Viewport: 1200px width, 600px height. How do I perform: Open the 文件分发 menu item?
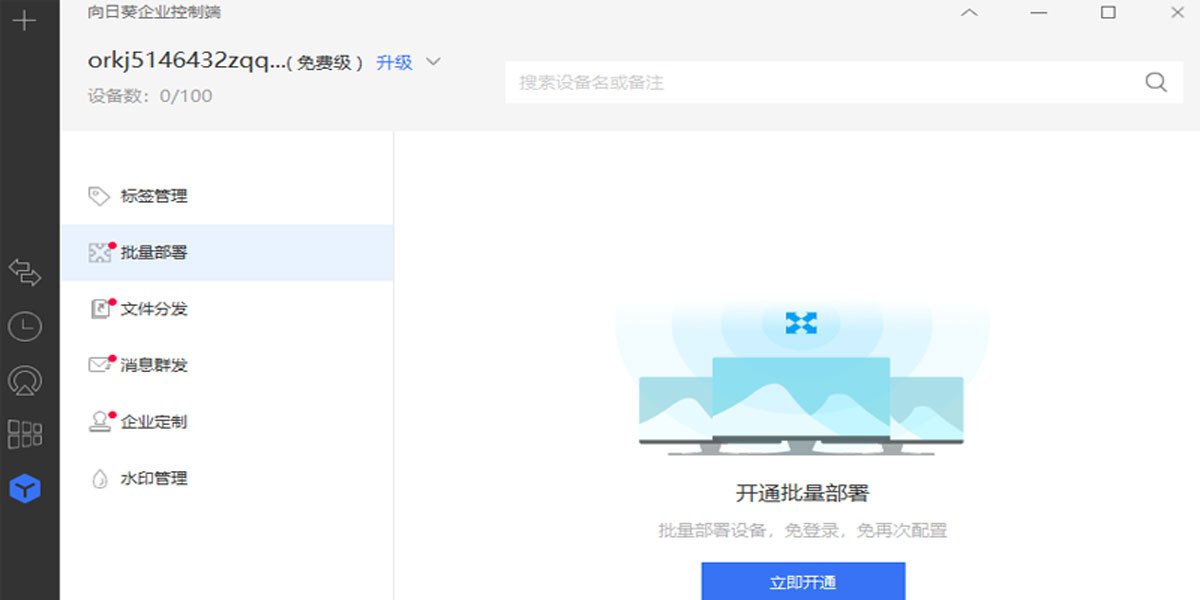pyautogui.click(x=154, y=309)
